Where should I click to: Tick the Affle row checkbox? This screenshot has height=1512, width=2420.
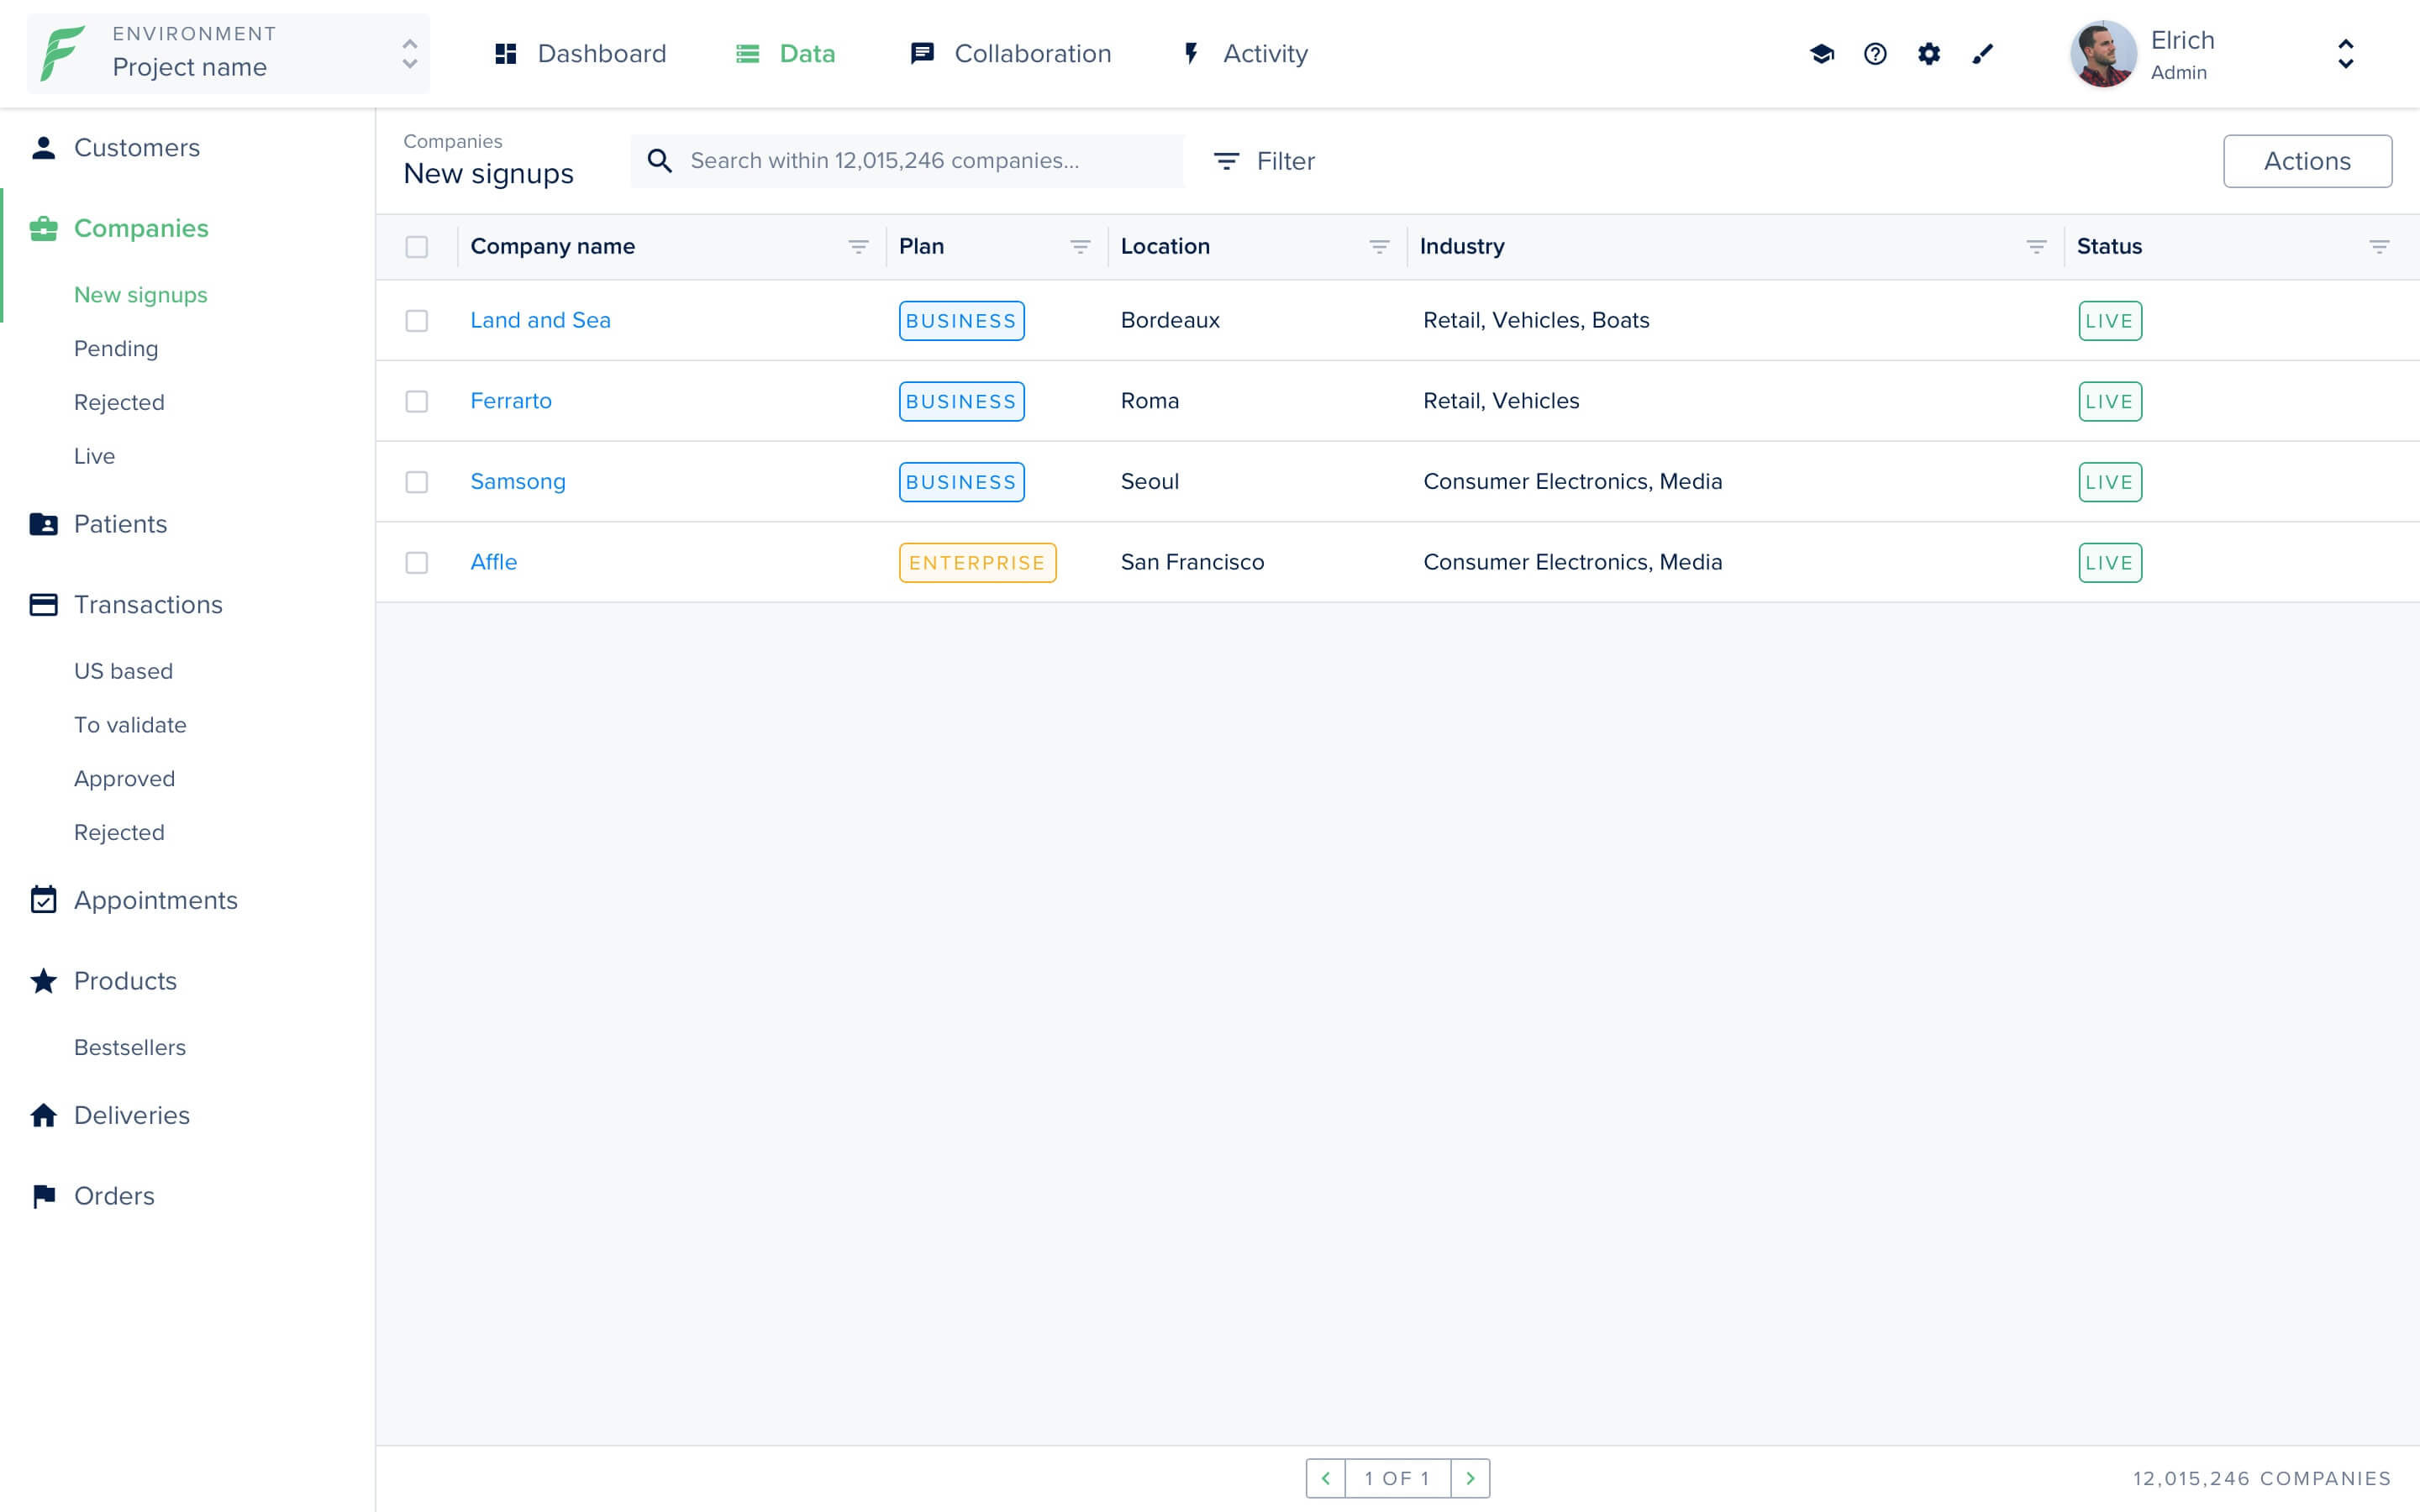coord(417,563)
